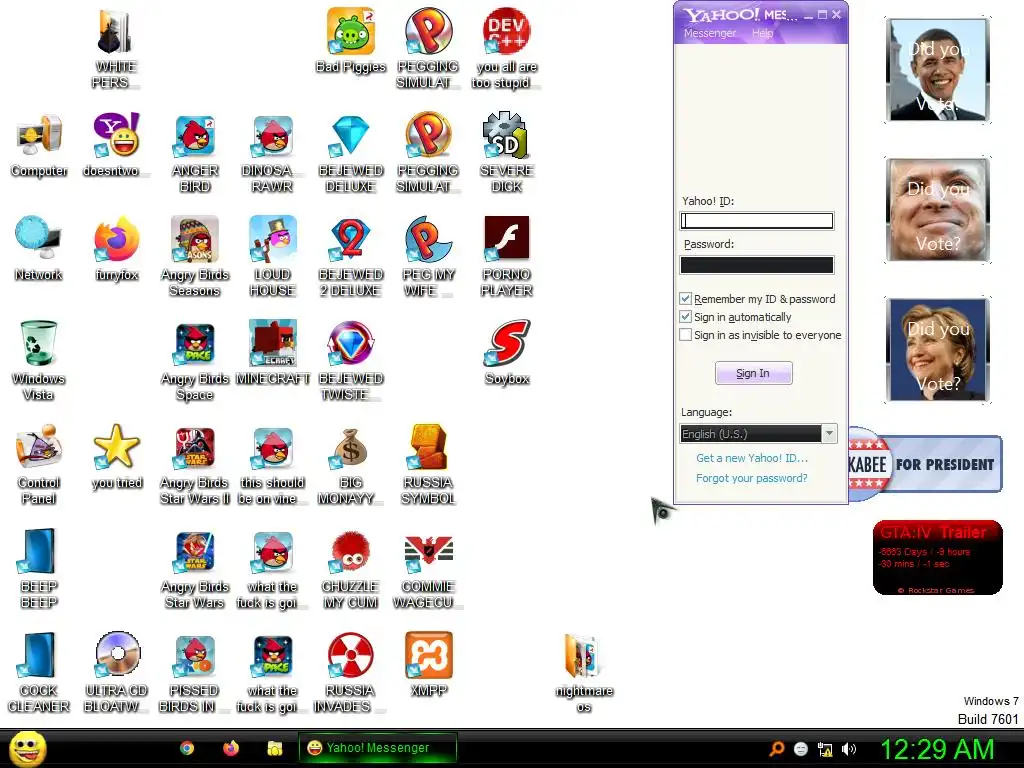Click the magnifier search tray icon

777,749
